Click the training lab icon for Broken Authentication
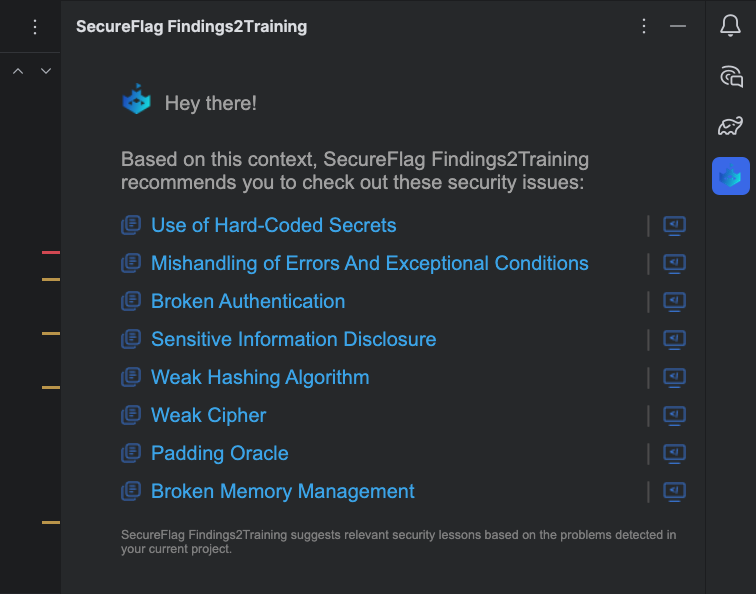756x594 pixels. [x=675, y=302]
